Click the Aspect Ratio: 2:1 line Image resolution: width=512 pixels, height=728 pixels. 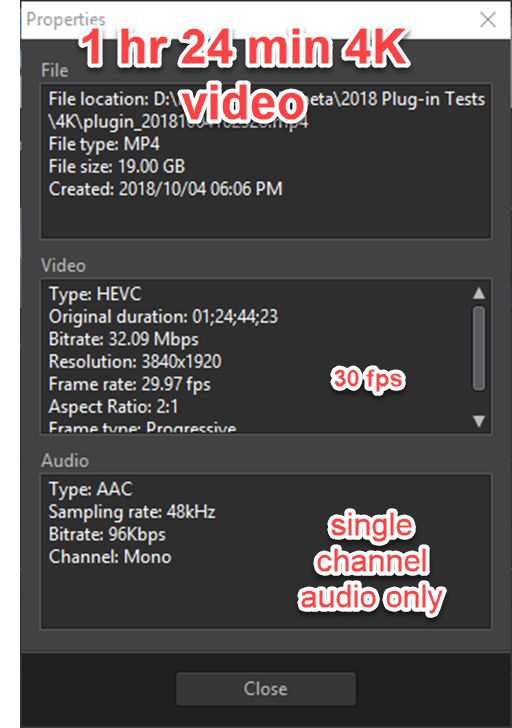(x=113, y=407)
